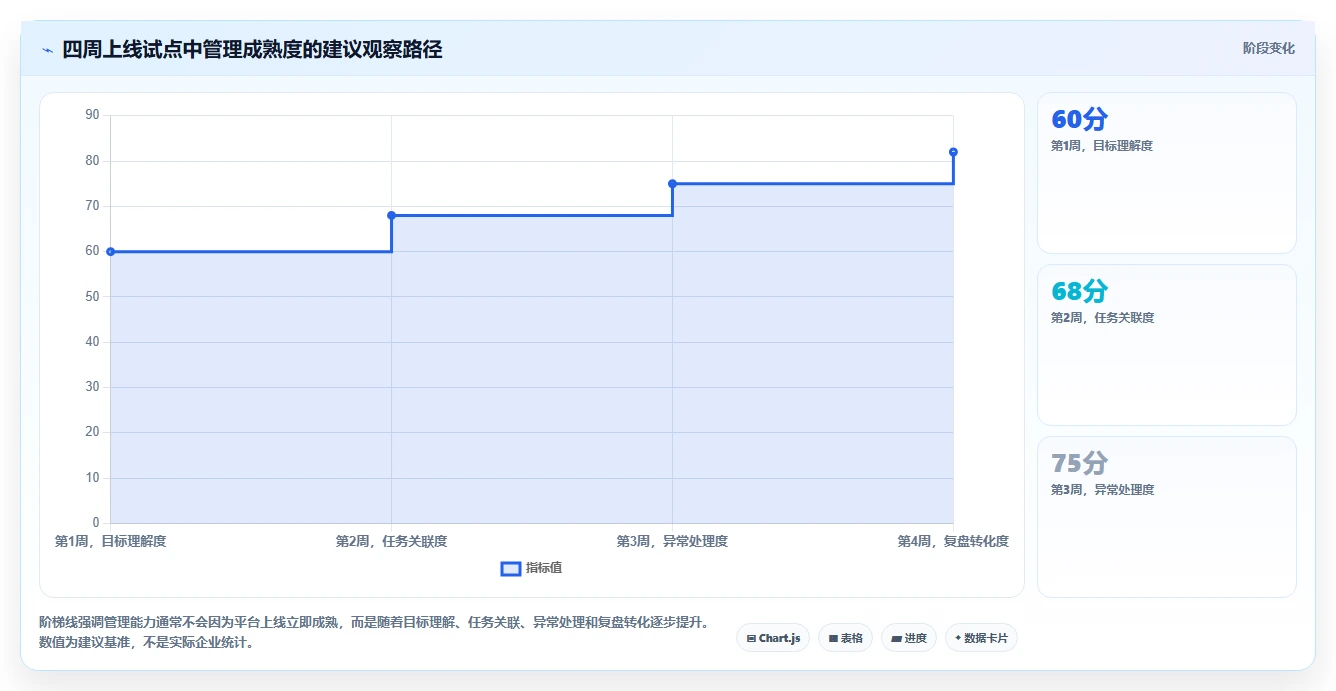The height and width of the screenshot is (691, 1336).
Task: Click the week 3 data point at 75
Action: pyautogui.click(x=672, y=184)
